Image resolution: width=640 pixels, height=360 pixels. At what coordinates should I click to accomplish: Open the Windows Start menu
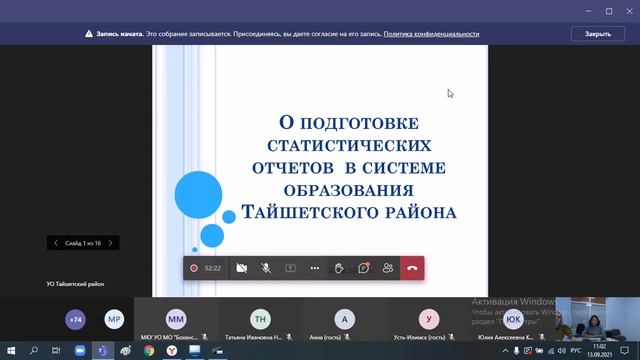coord(11,351)
